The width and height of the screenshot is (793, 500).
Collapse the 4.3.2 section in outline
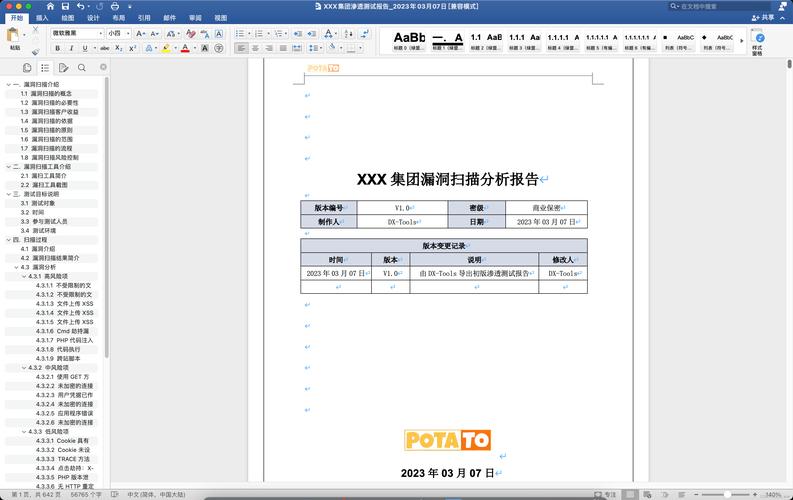coord(24,368)
